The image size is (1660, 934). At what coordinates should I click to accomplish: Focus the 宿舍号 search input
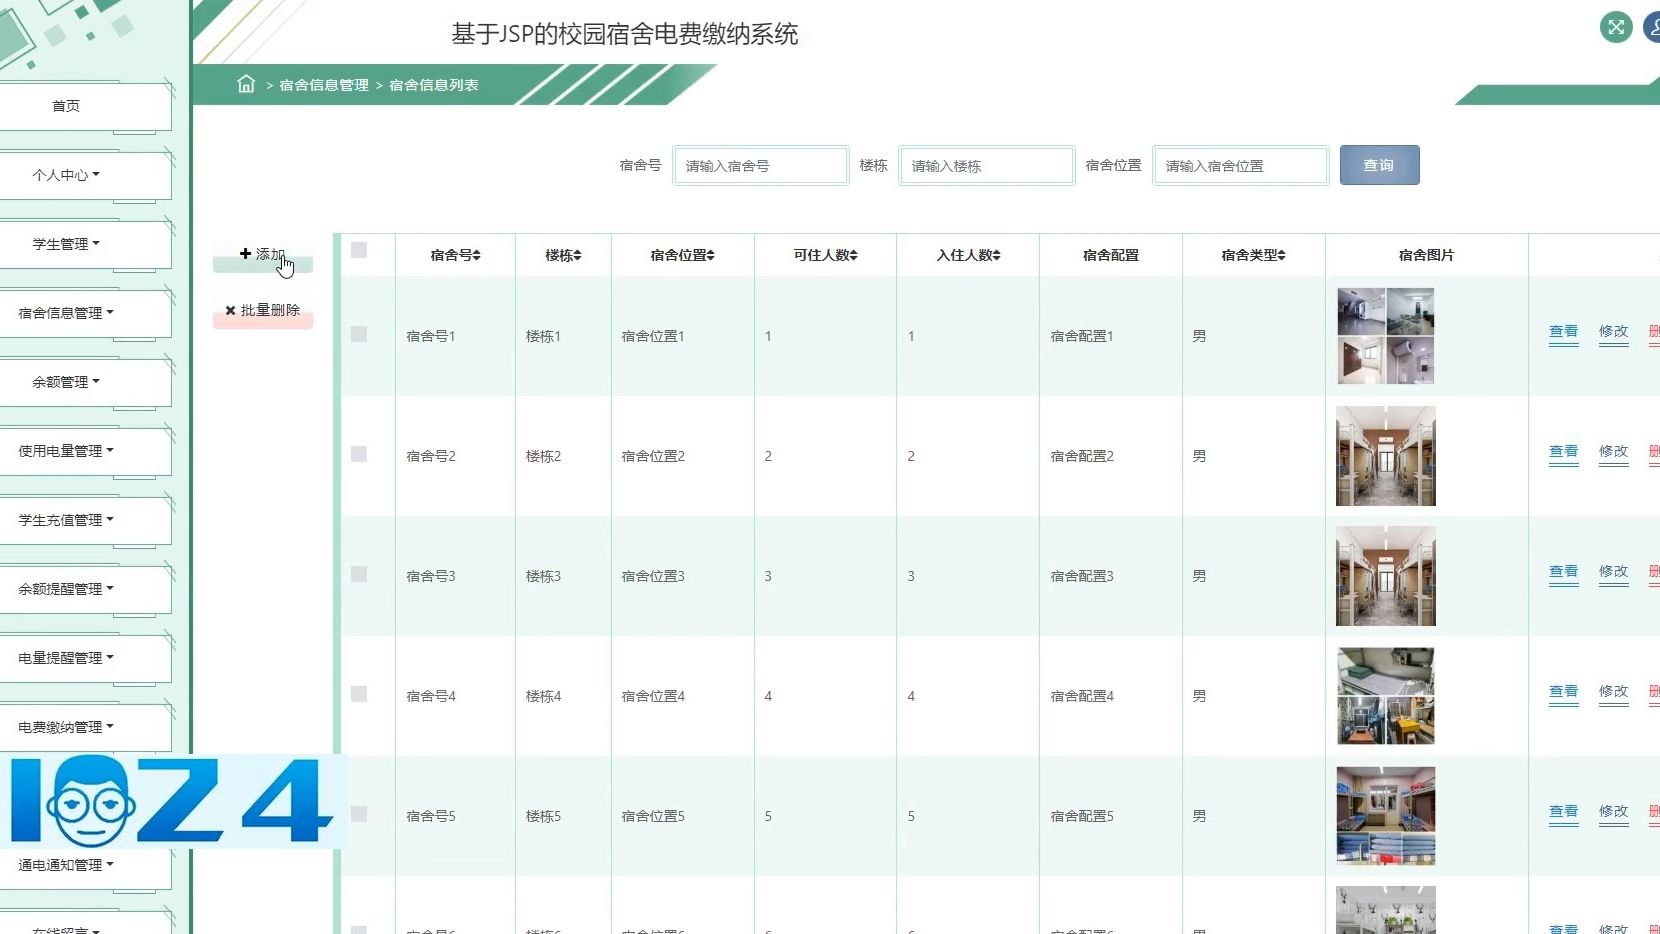(x=760, y=165)
